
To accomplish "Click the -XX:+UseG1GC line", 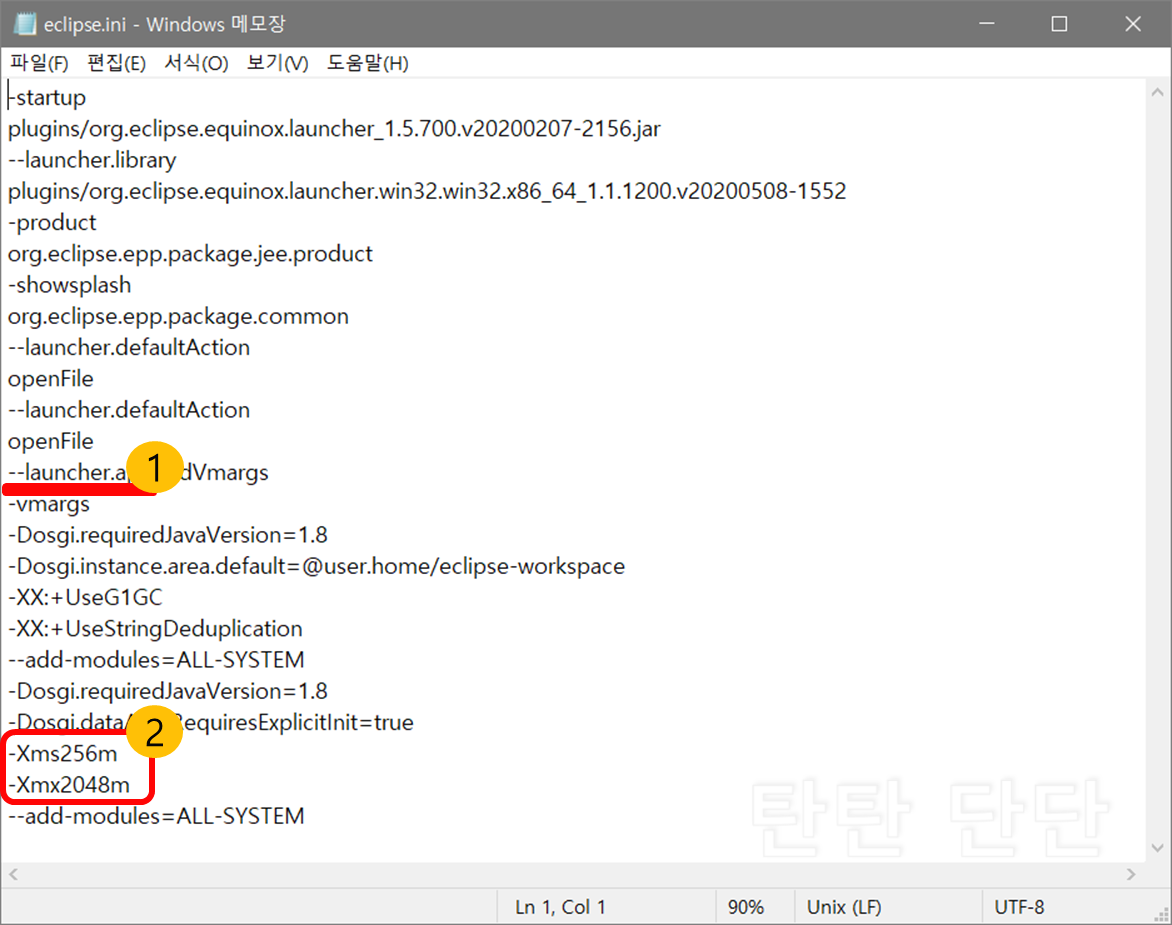I will [x=85, y=598].
